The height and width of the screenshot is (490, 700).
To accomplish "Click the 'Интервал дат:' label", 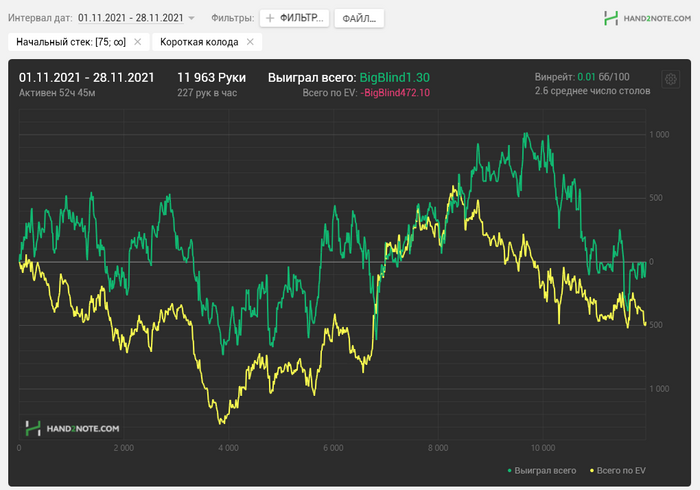I will (x=40, y=18).
